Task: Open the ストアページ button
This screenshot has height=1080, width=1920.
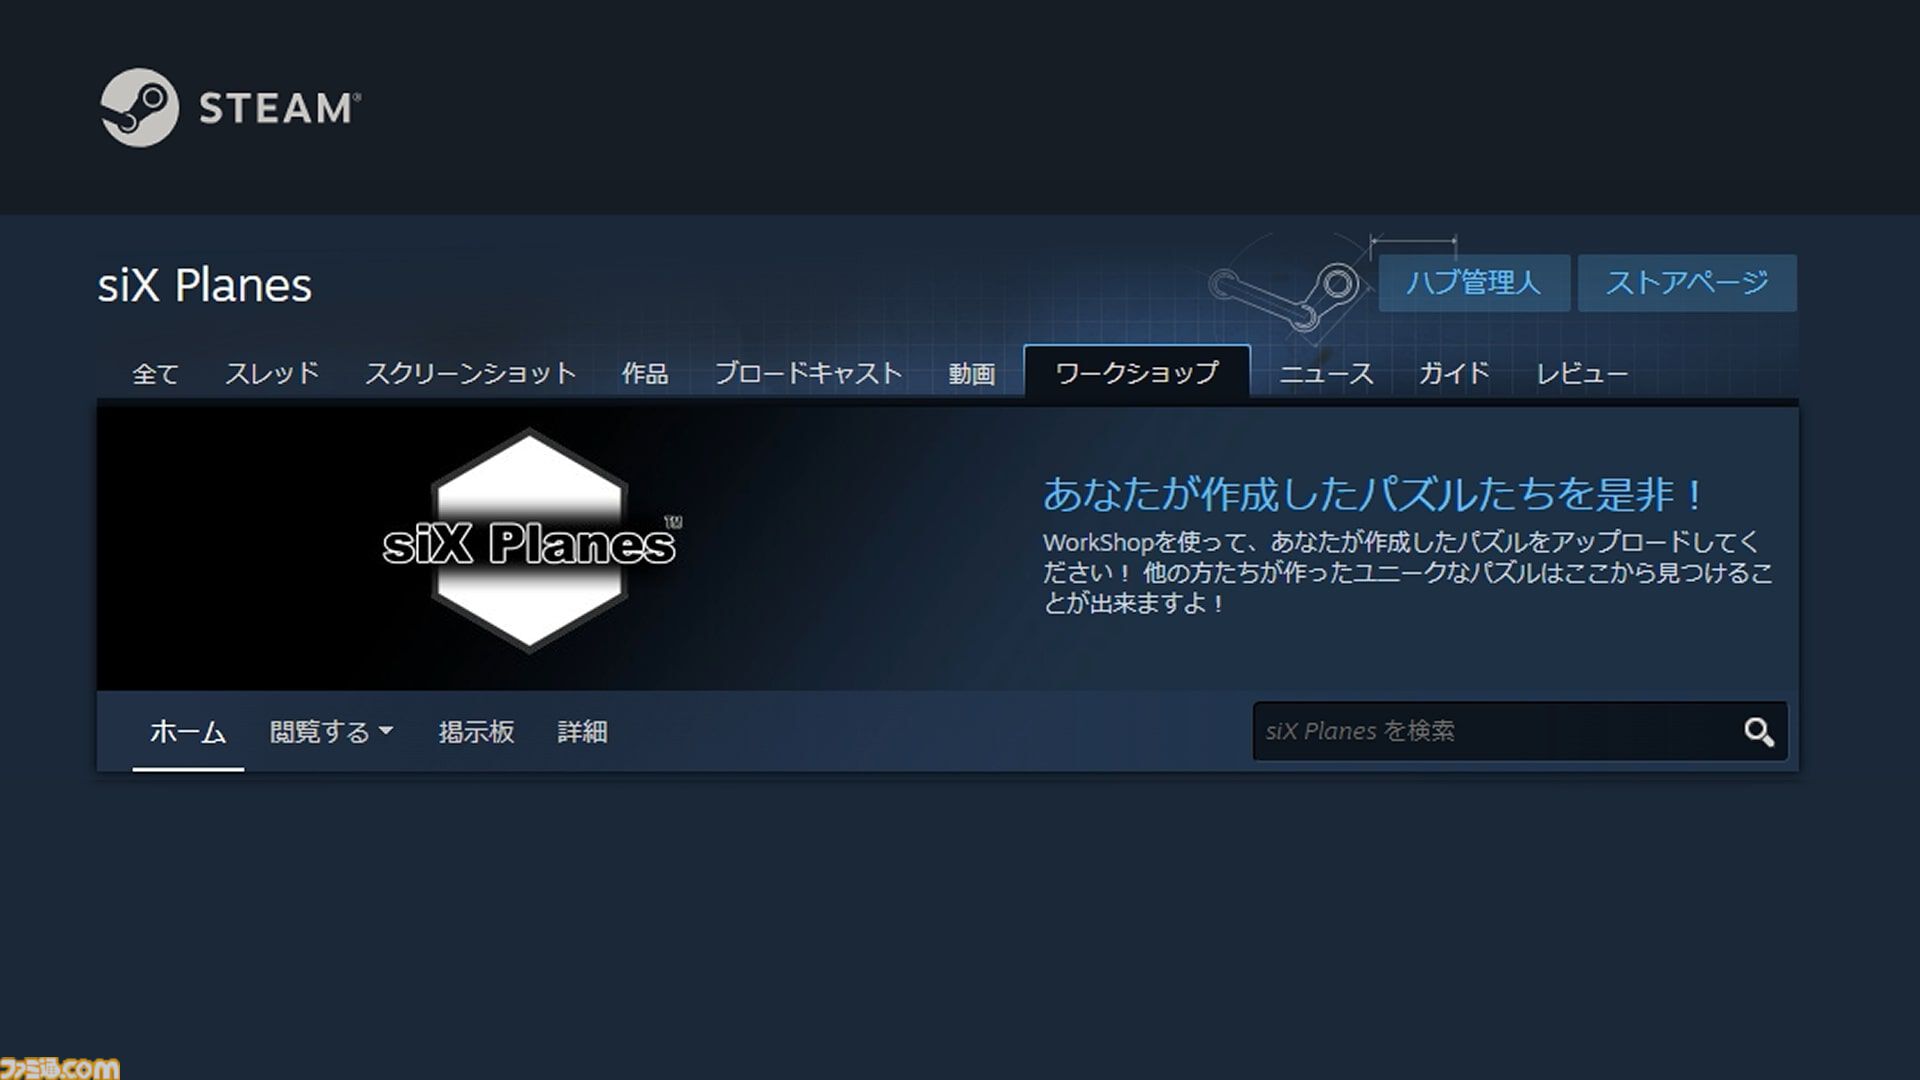Action: point(1687,283)
